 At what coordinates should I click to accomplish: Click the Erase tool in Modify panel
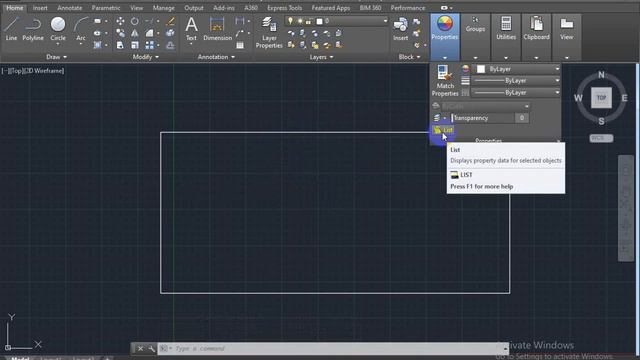pos(170,21)
